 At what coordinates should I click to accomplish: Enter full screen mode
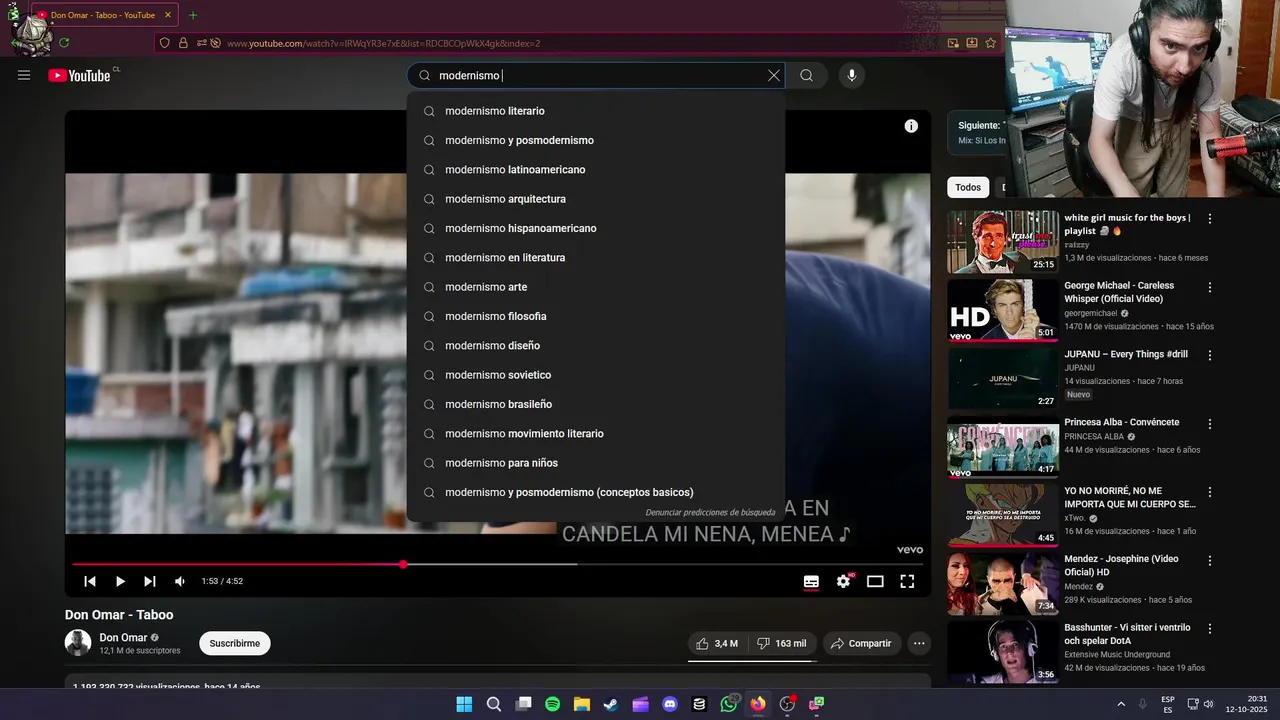(907, 581)
